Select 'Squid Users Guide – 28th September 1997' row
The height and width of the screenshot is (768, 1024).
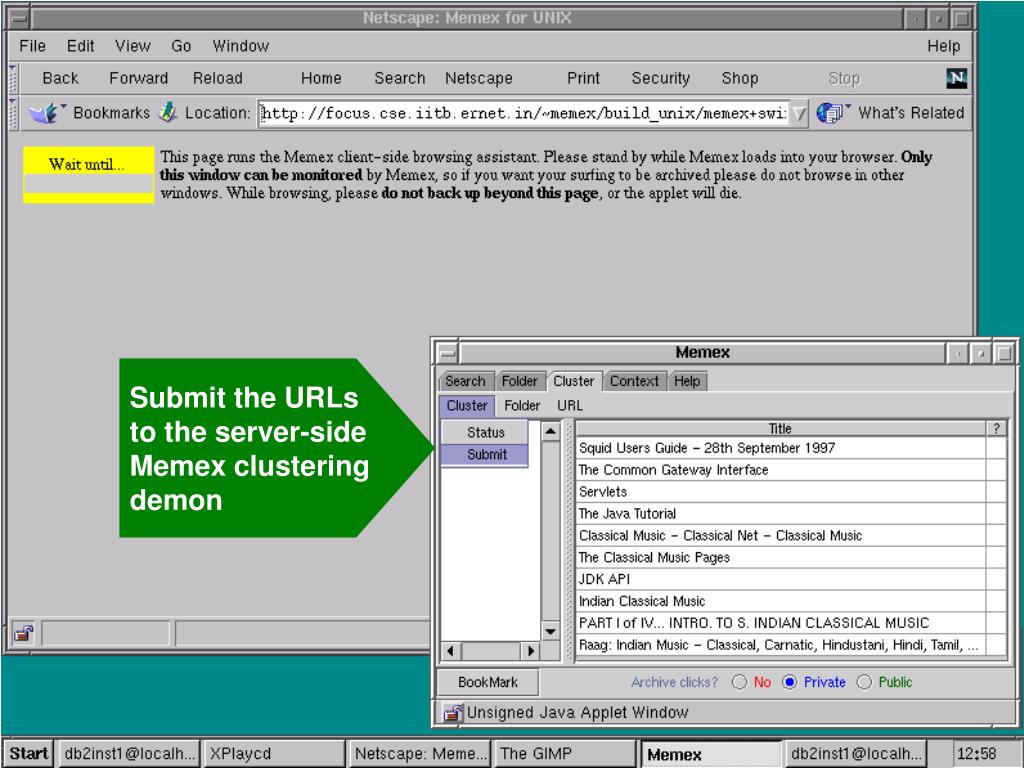[x=780, y=448]
